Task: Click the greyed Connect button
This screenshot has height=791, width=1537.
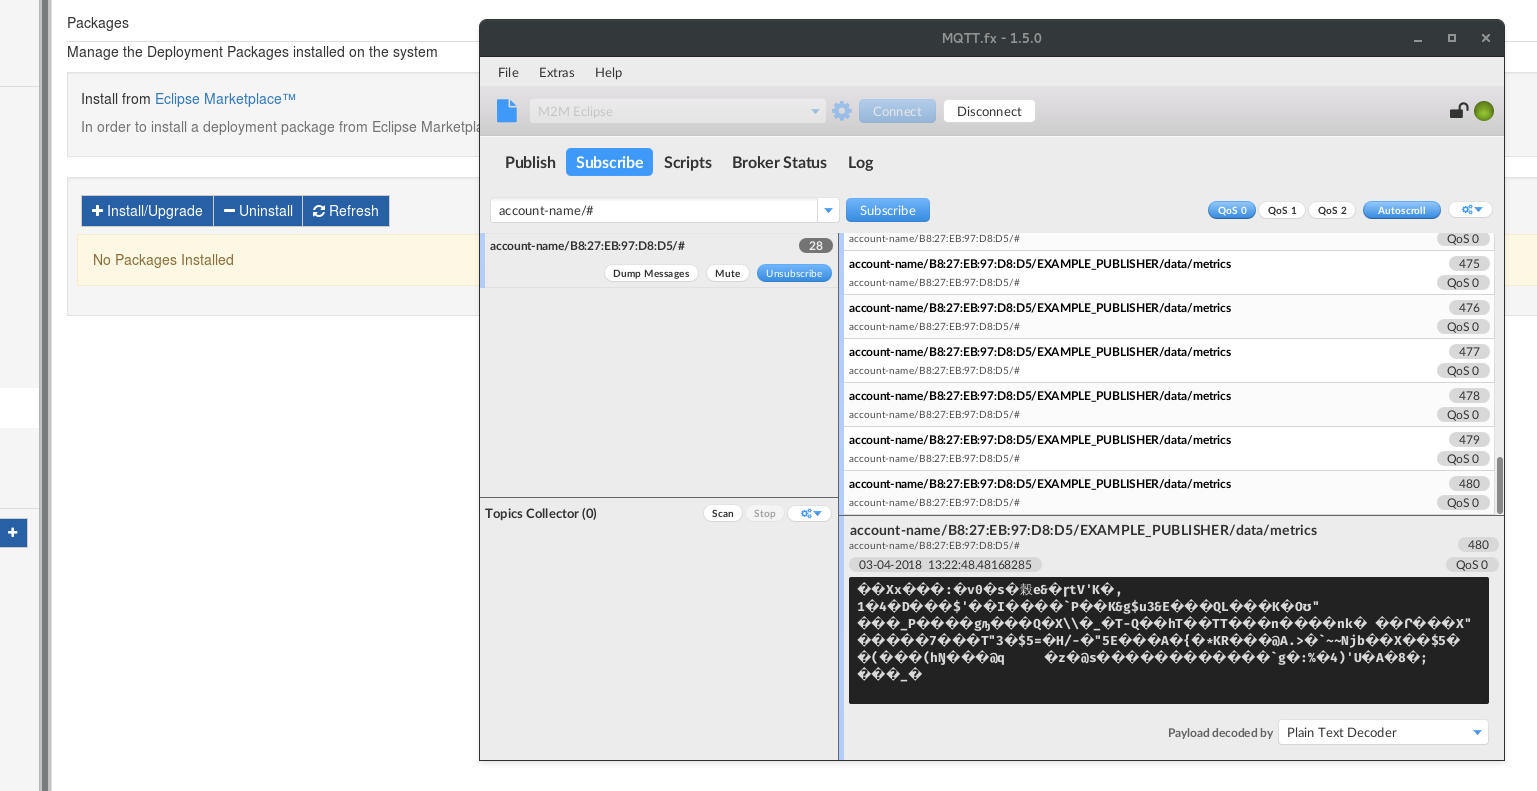Action: pos(897,111)
